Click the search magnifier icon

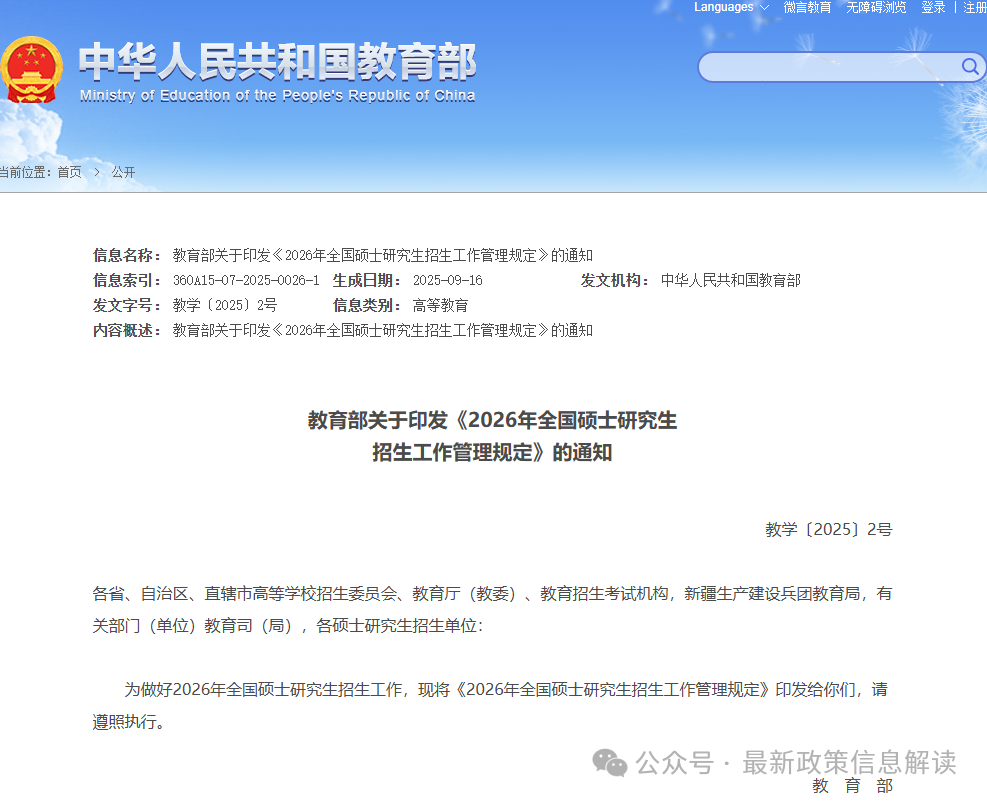coord(968,67)
